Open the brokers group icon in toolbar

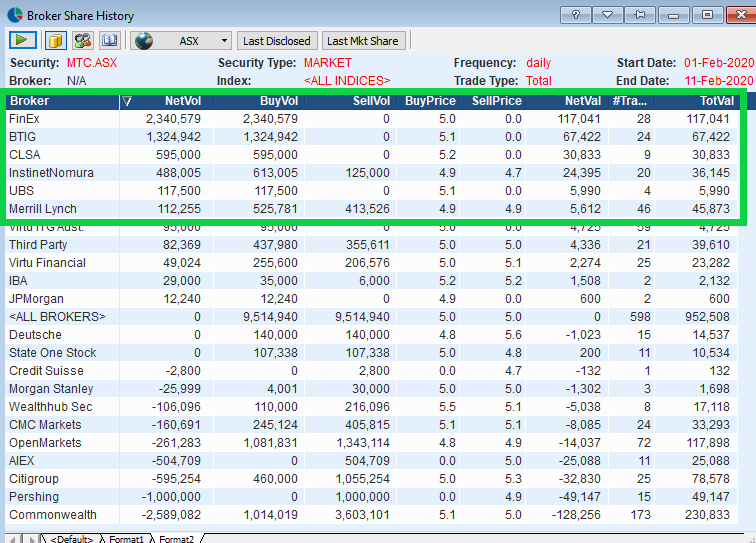pos(82,41)
